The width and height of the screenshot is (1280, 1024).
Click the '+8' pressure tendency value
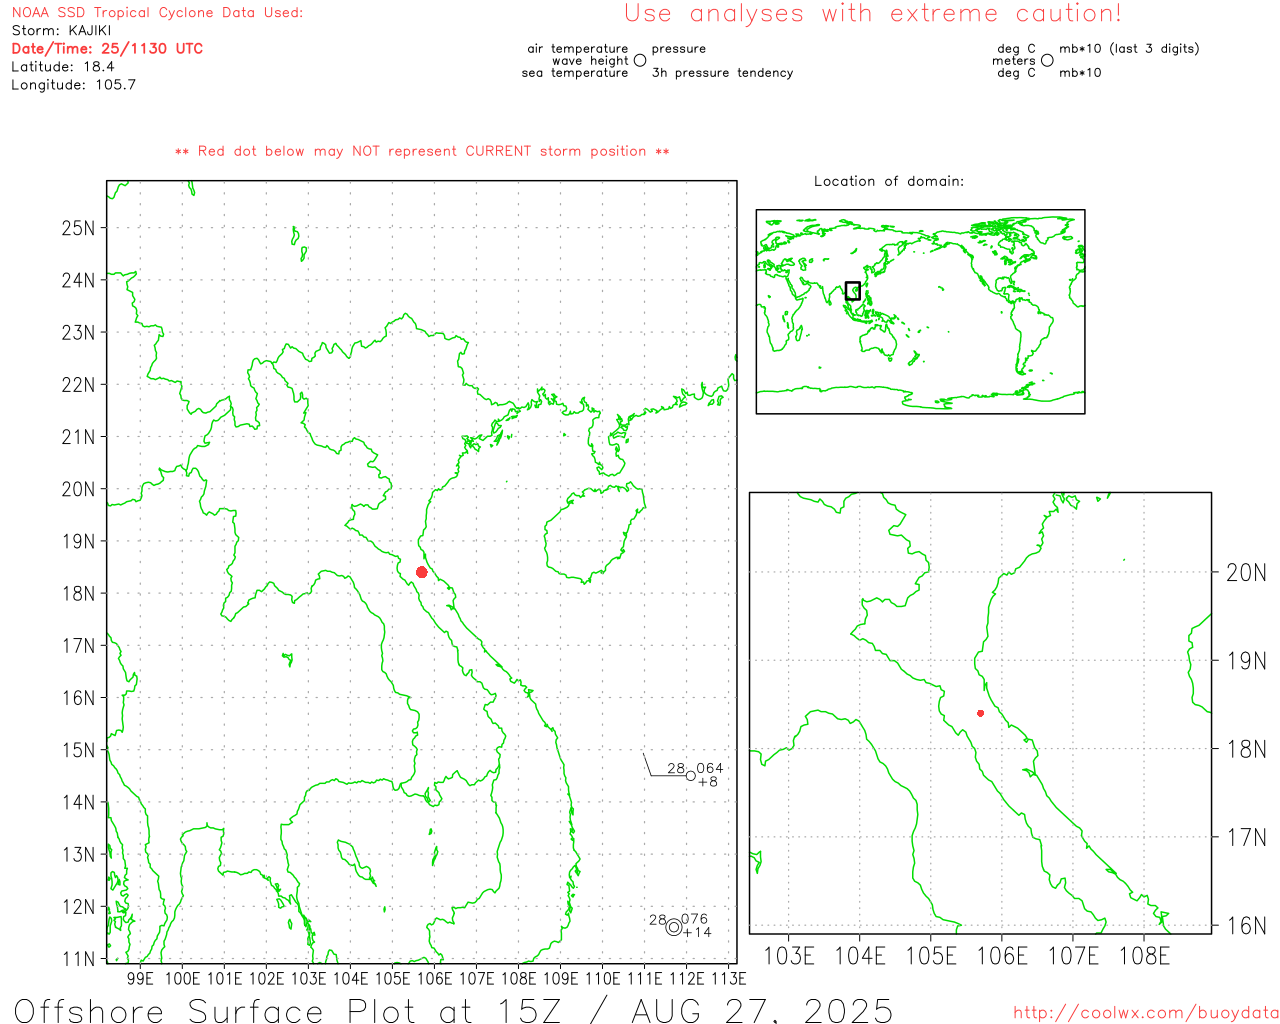point(708,782)
